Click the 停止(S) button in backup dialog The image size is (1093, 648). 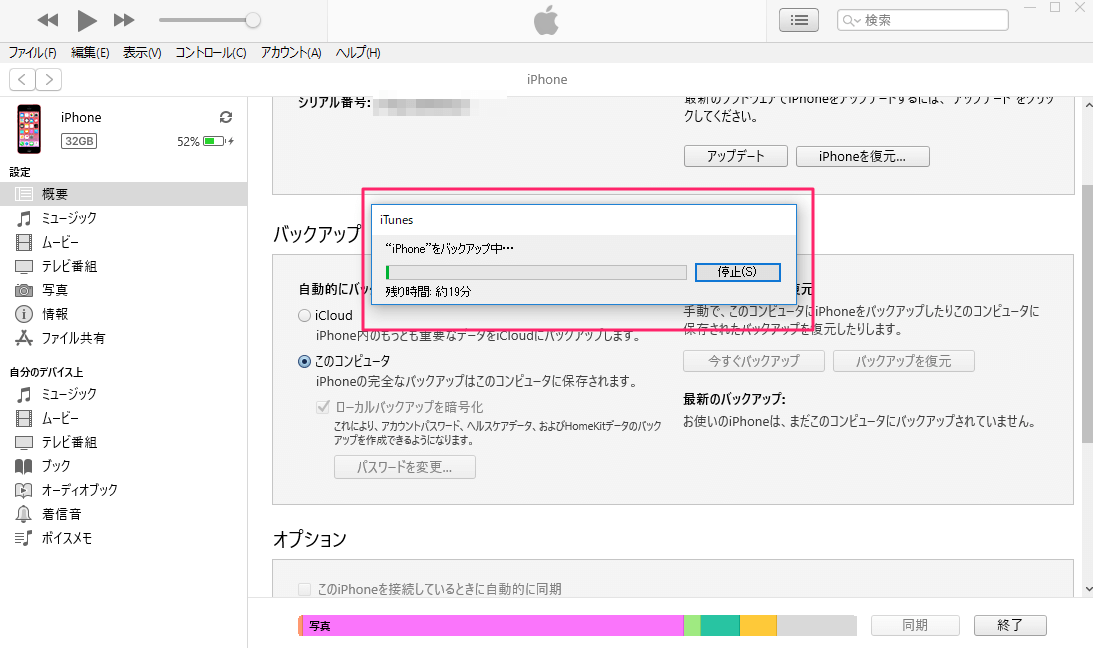point(737,272)
